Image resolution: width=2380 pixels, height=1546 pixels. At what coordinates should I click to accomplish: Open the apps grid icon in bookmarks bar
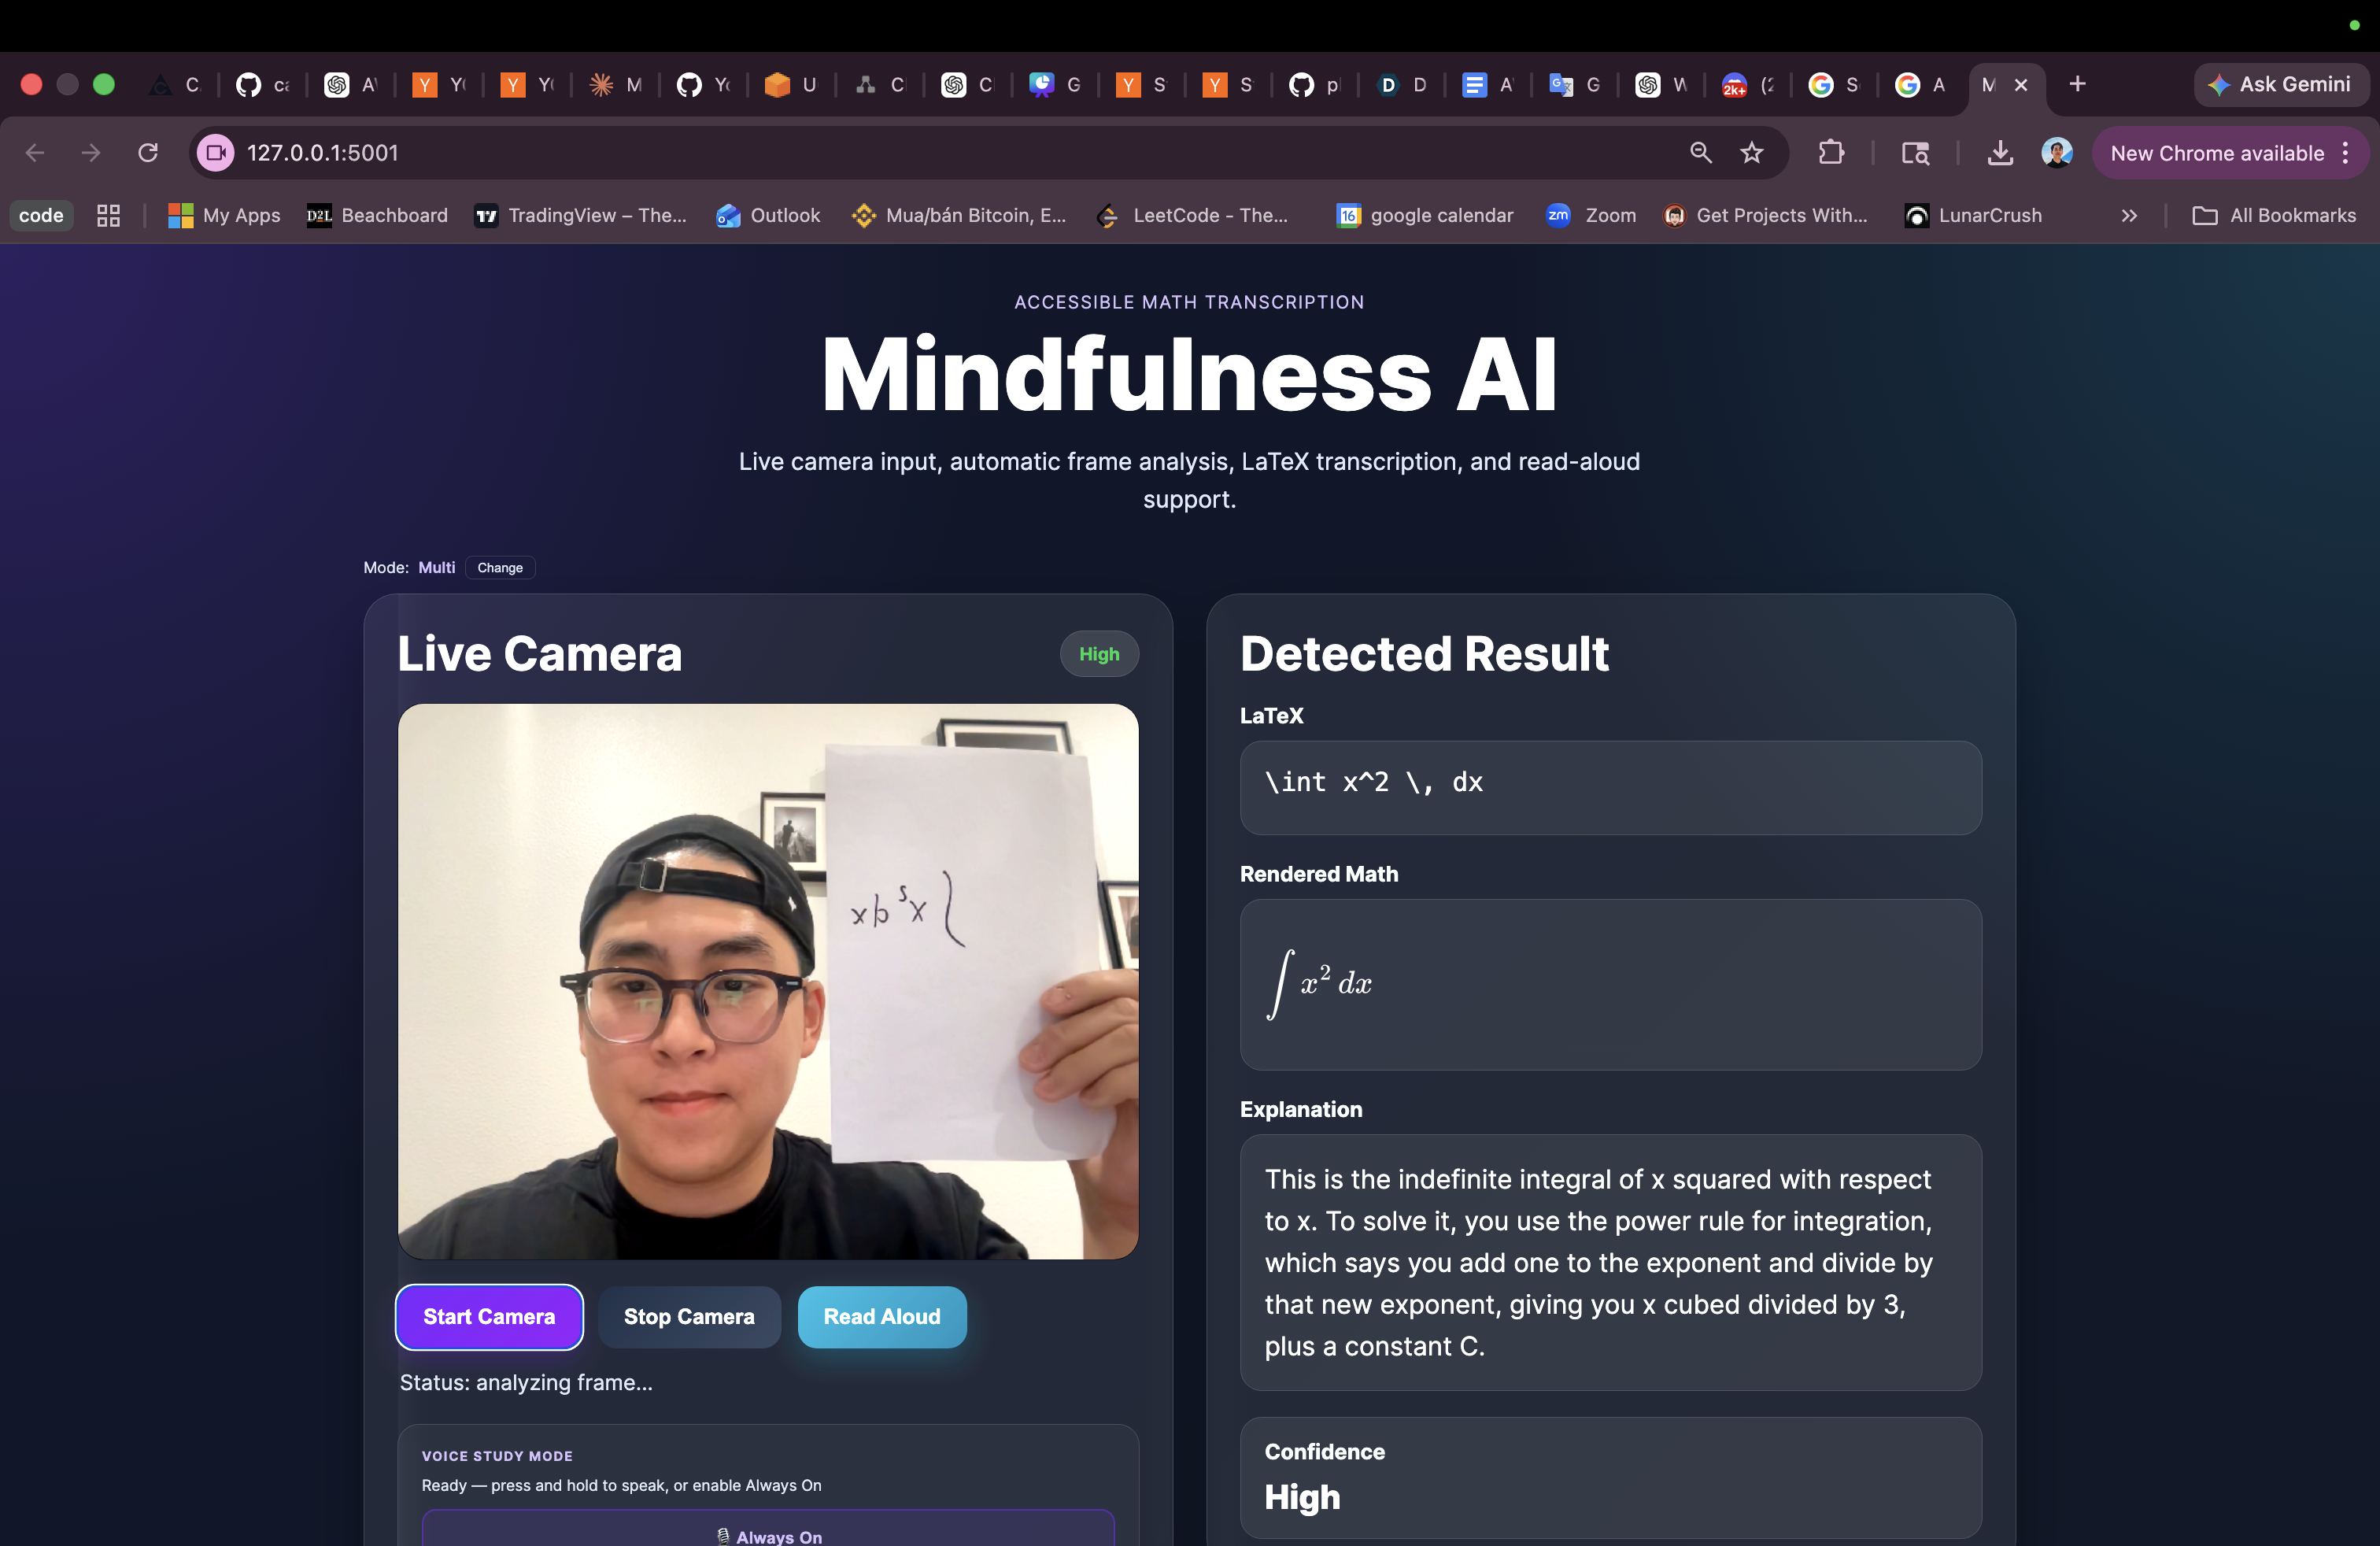click(108, 216)
